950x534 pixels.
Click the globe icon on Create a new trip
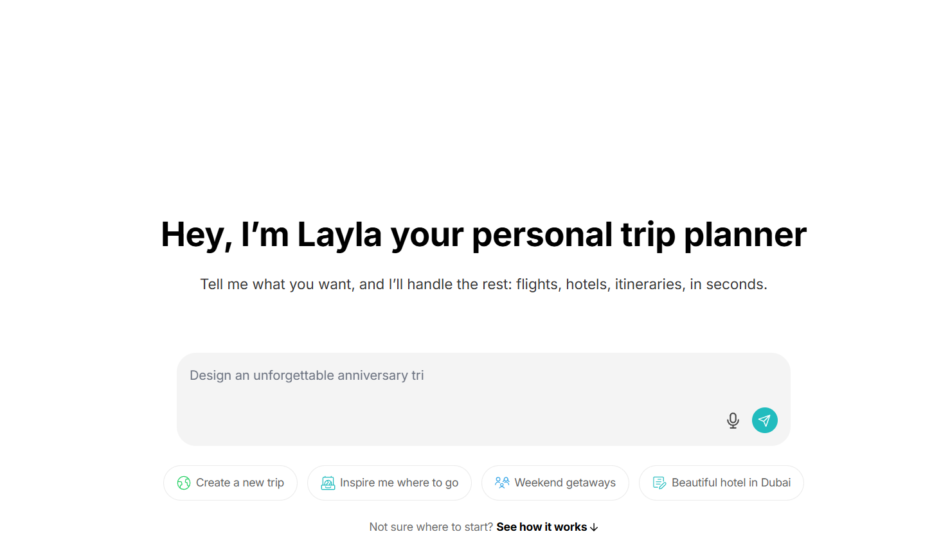click(x=184, y=483)
